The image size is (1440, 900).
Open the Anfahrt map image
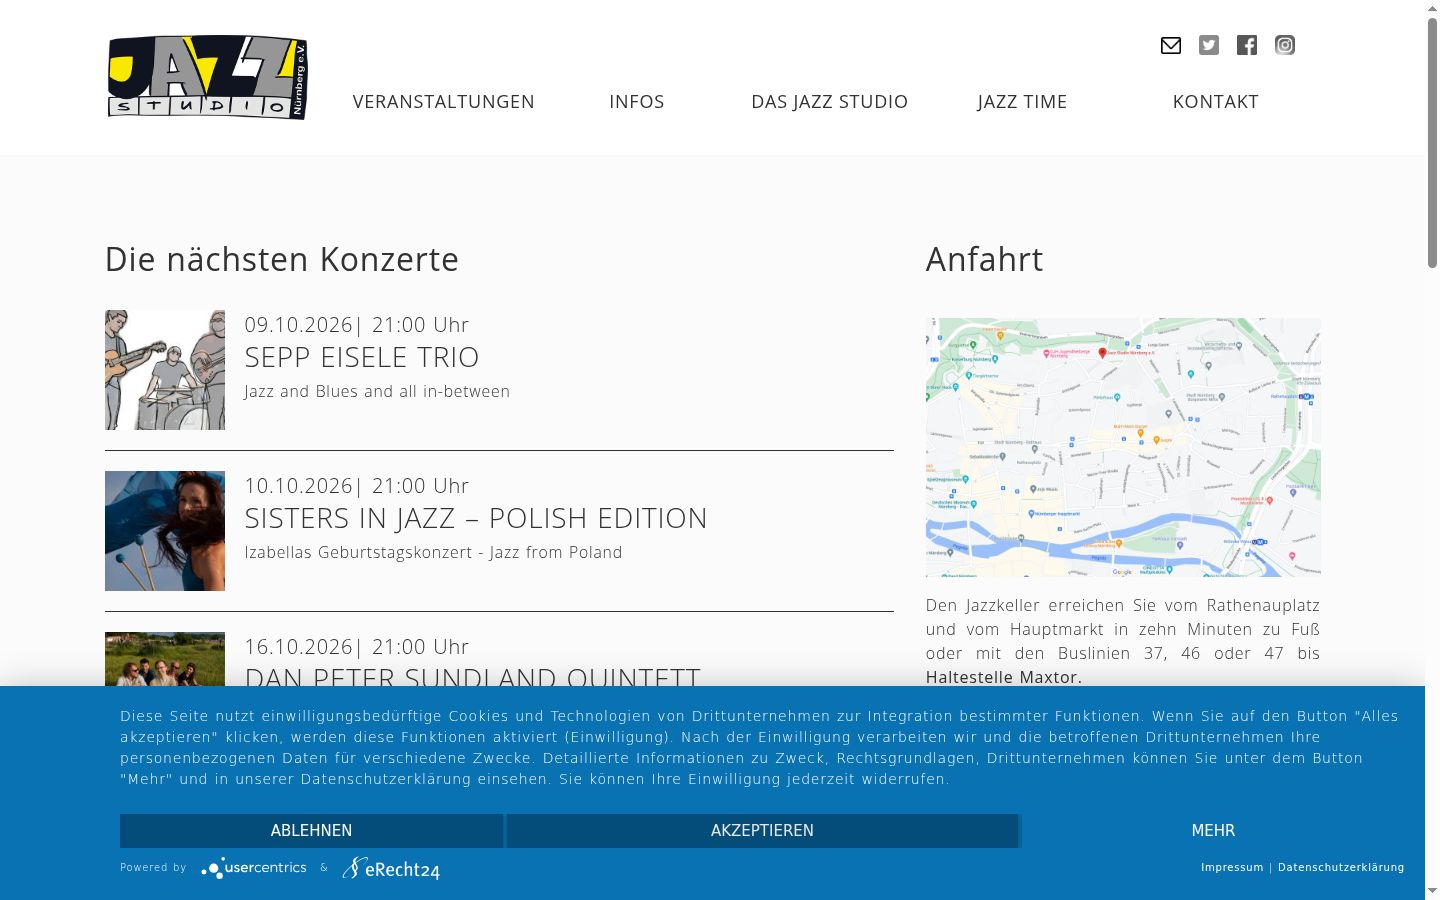[x=1123, y=447]
